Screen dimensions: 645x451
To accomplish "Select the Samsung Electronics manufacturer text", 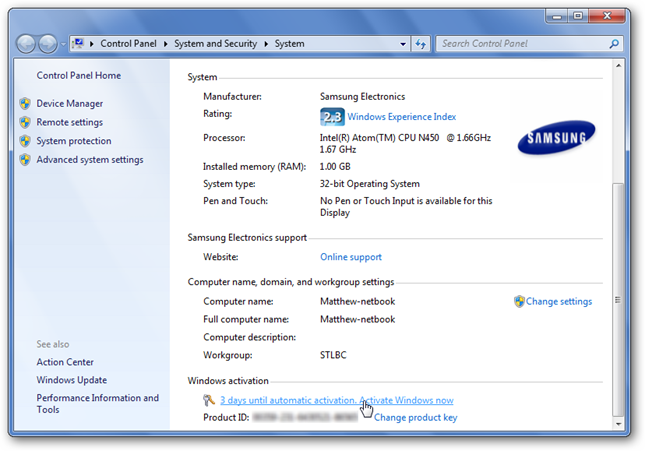I will (362, 97).
